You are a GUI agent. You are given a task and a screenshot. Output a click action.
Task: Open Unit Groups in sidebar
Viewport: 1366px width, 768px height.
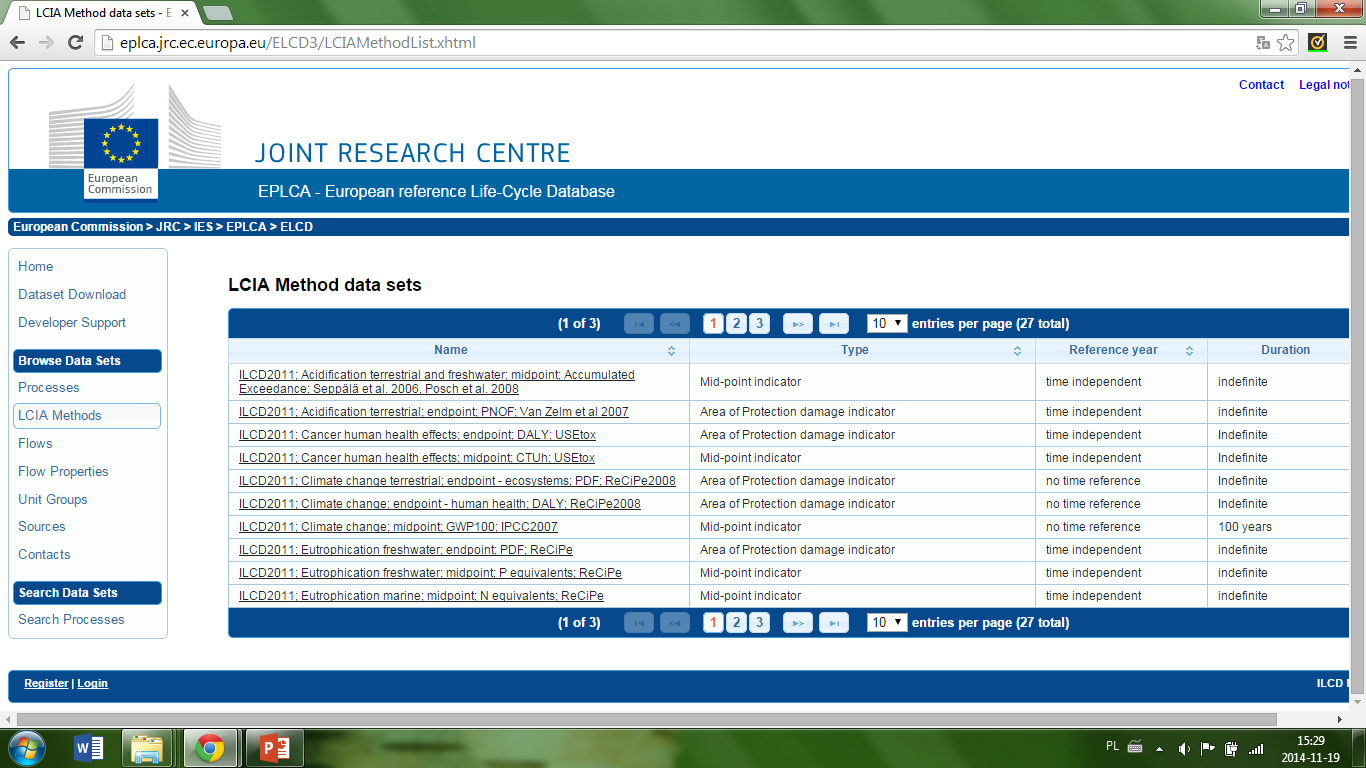pyautogui.click(x=52, y=499)
